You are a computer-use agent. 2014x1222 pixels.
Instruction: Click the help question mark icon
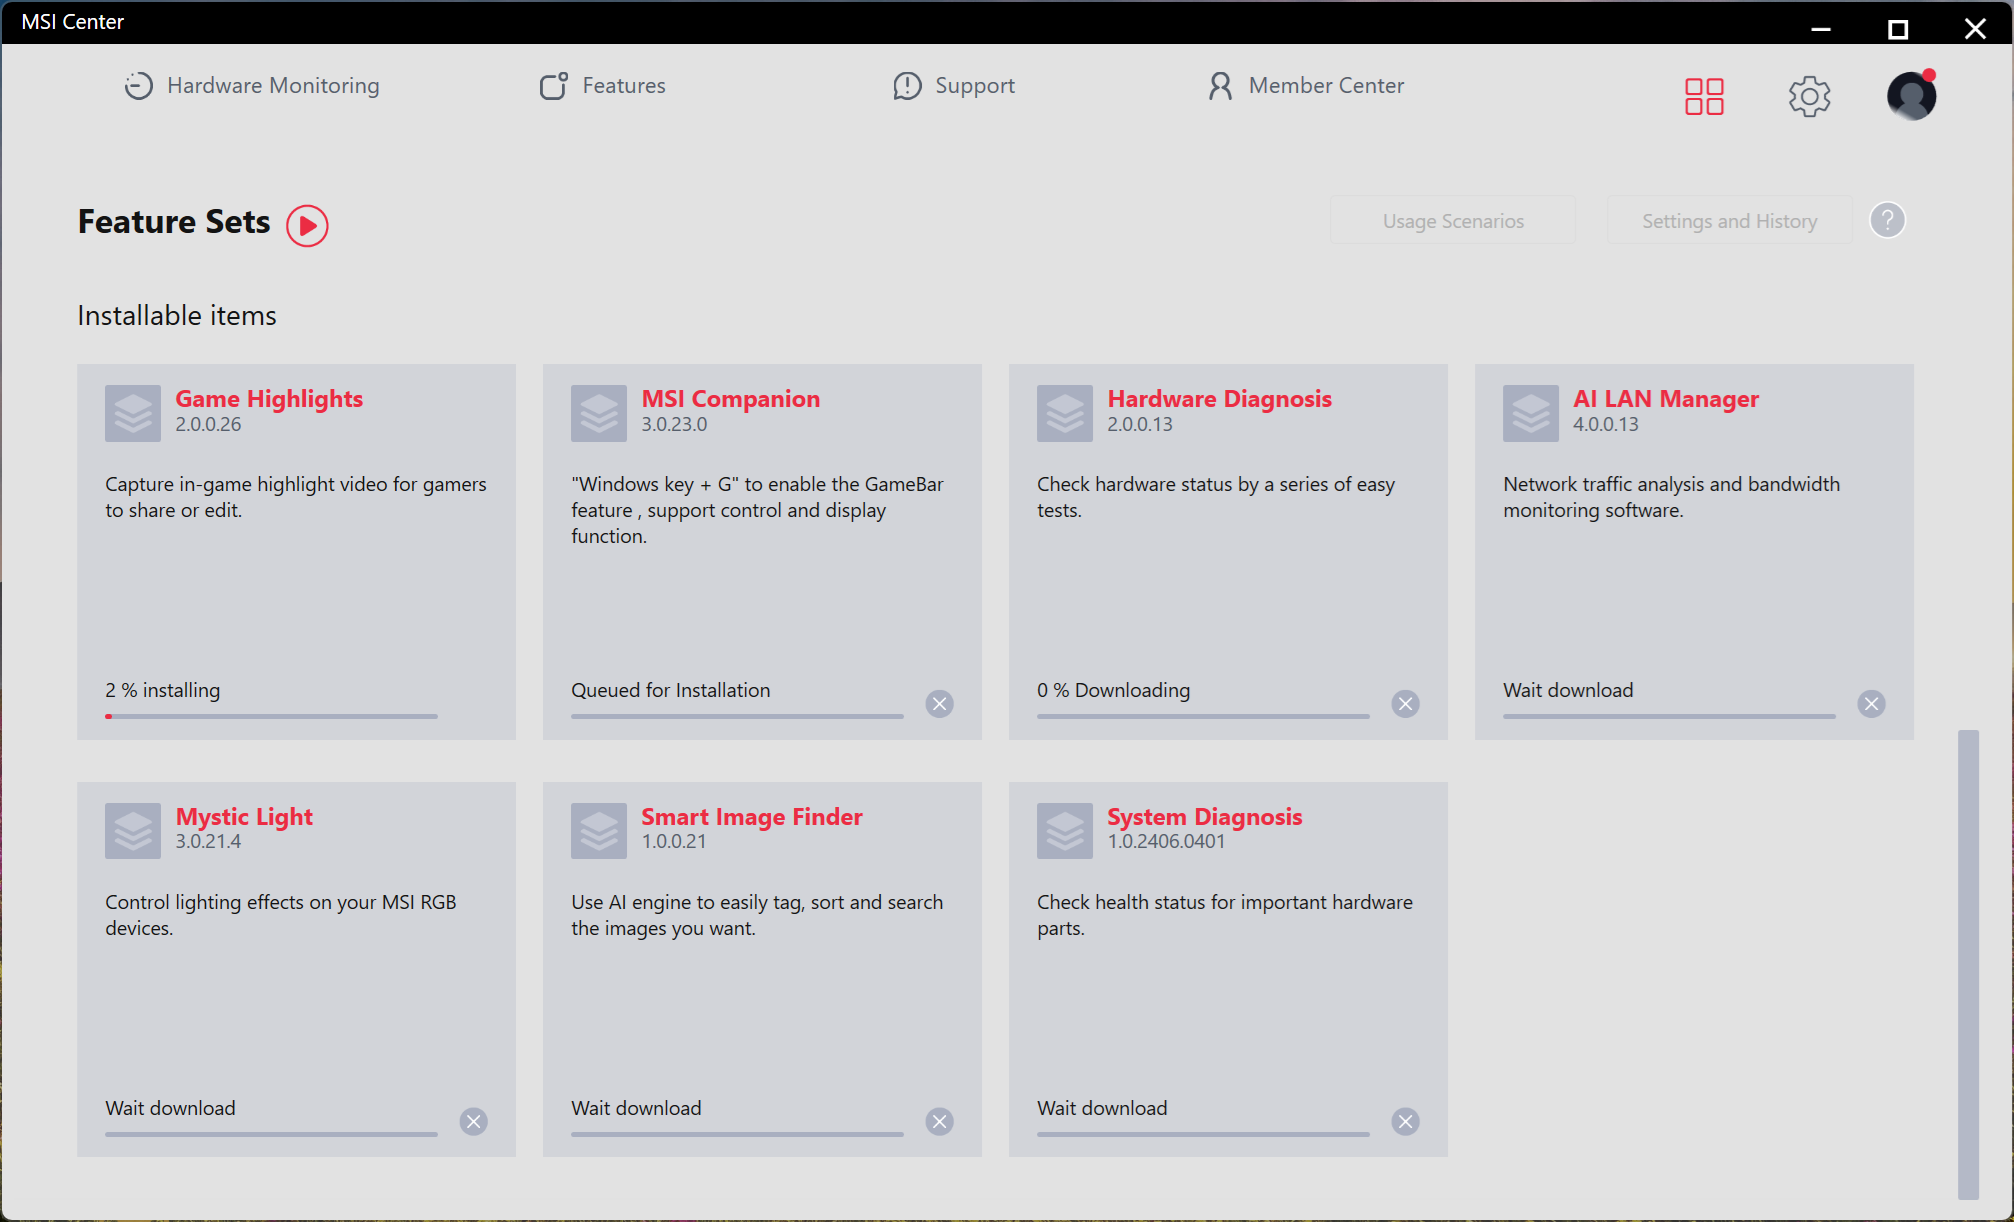[1887, 220]
